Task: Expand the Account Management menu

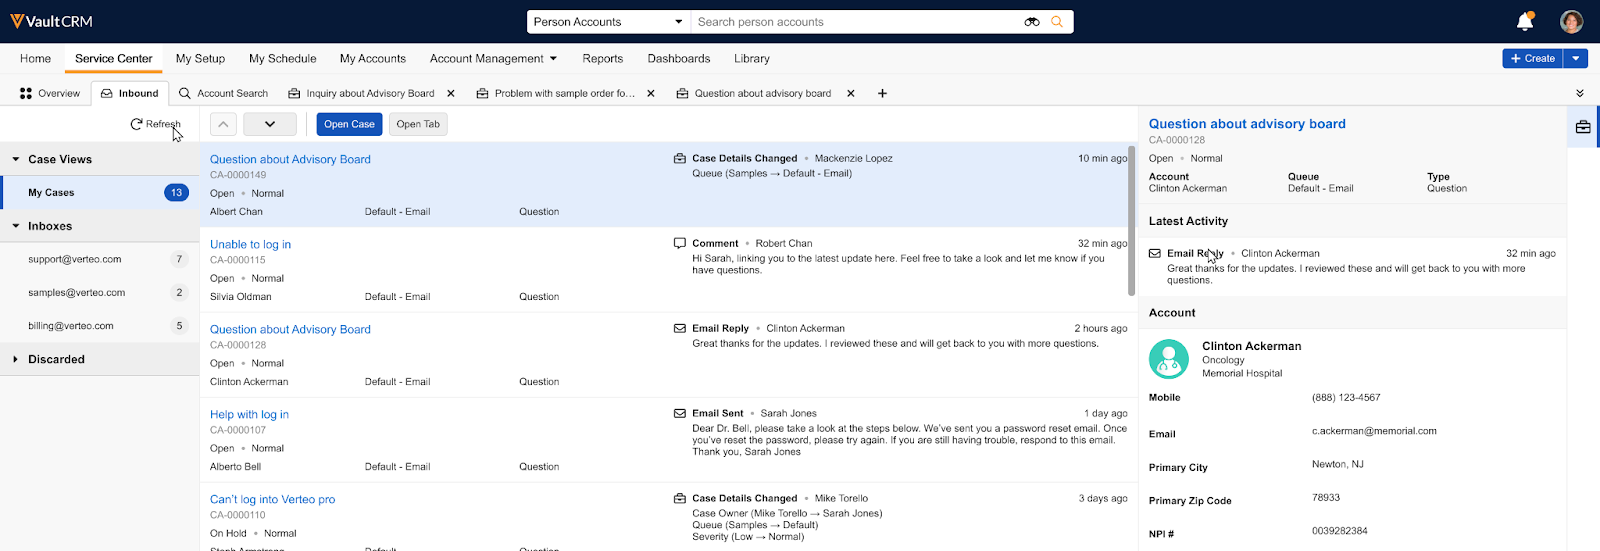Action: coord(493,59)
